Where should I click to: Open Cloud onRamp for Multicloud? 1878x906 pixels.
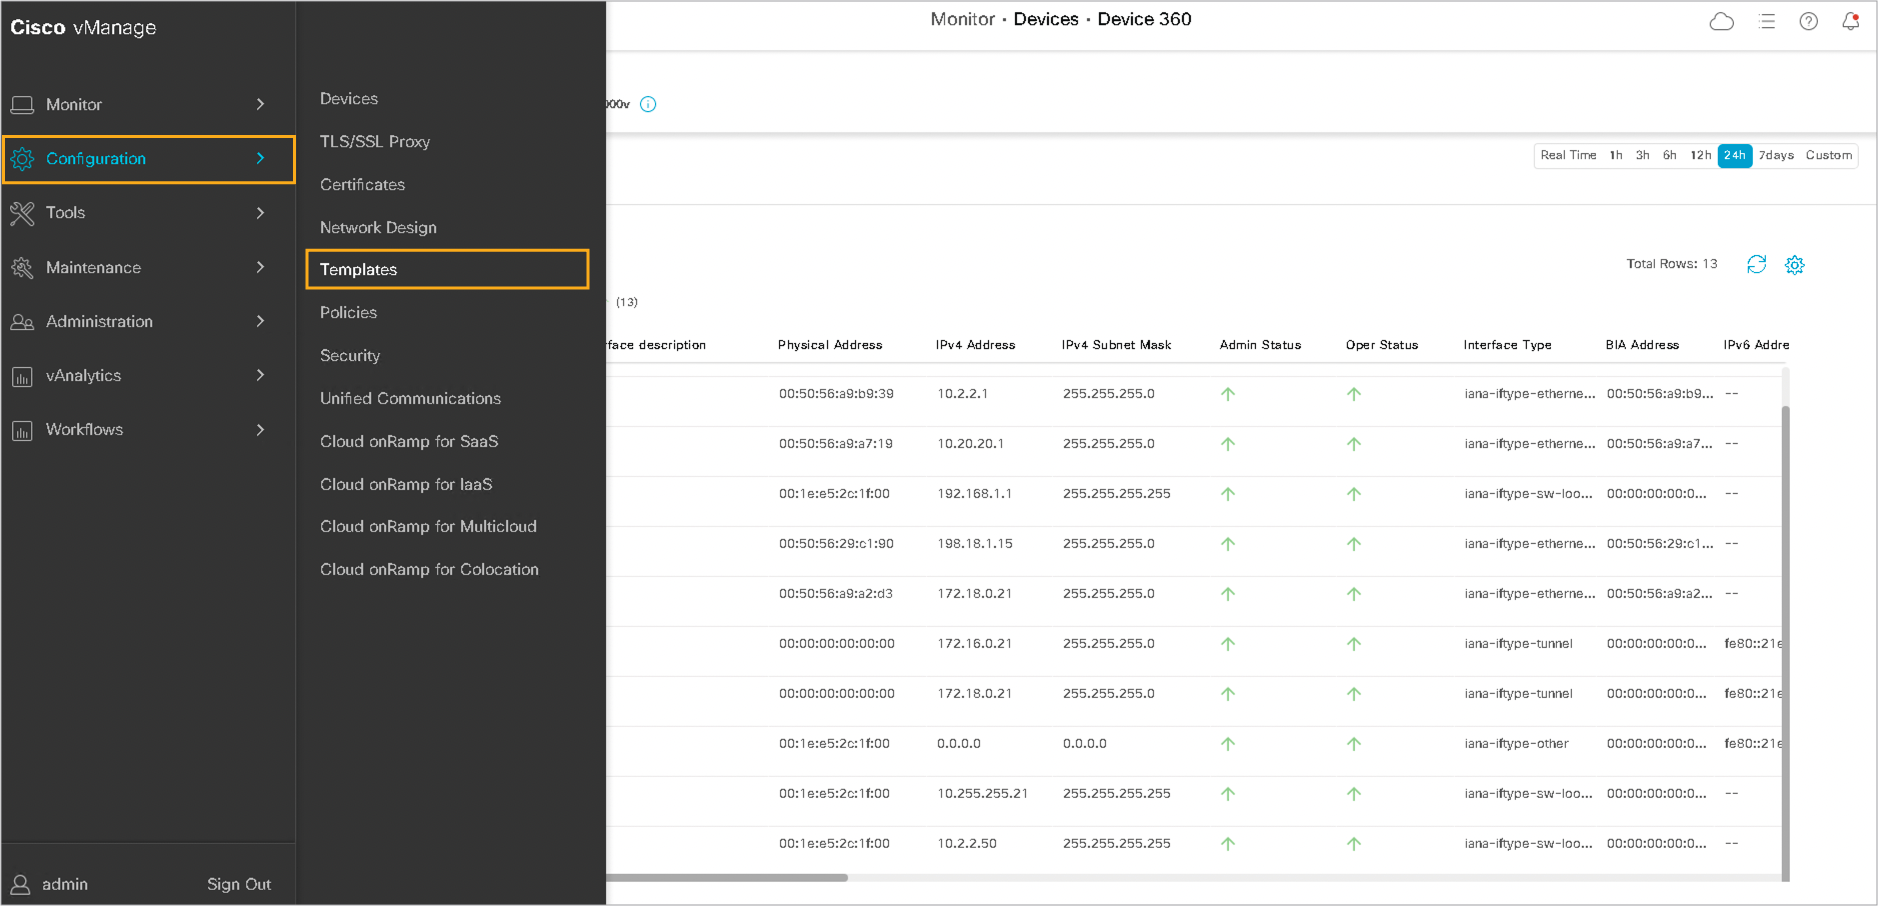tap(428, 527)
